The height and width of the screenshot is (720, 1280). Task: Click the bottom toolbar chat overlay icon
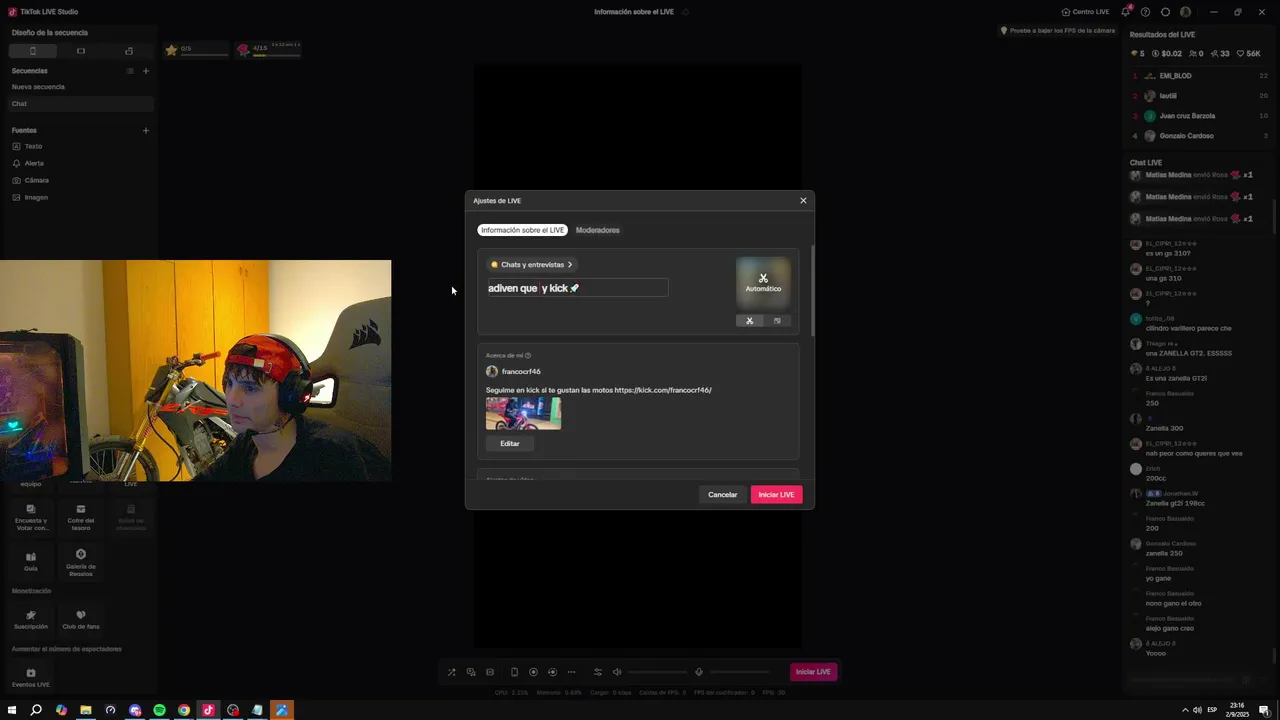471,672
